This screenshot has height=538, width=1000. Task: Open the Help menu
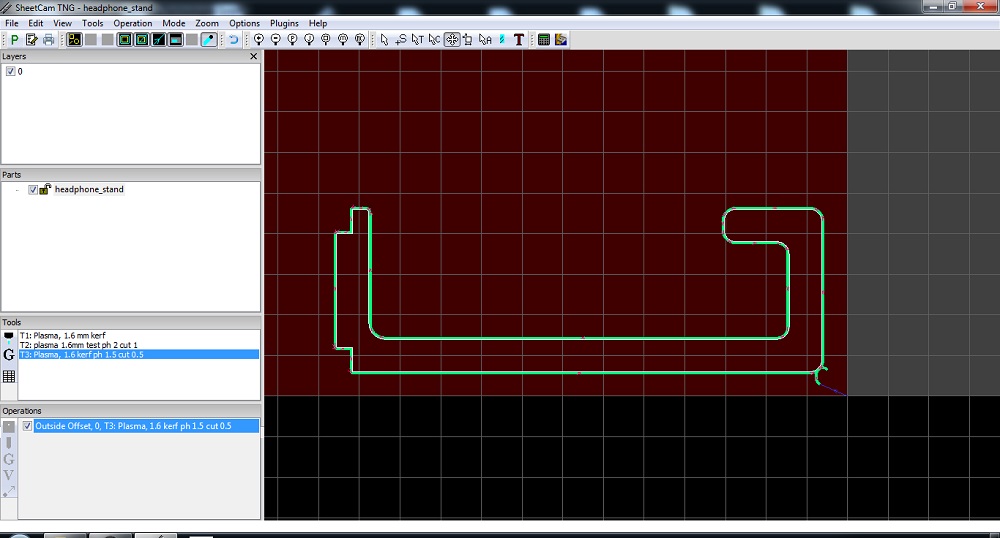[x=318, y=23]
